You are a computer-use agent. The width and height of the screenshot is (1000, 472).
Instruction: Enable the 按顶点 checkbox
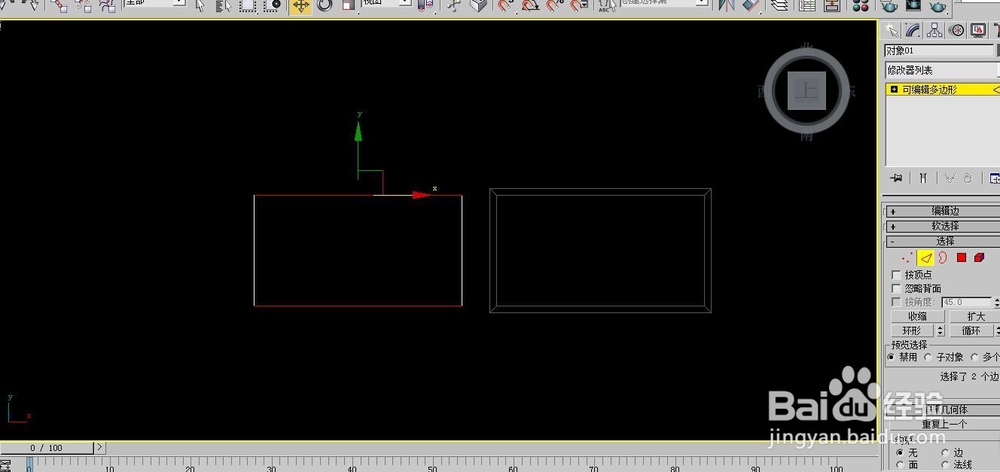(896, 274)
